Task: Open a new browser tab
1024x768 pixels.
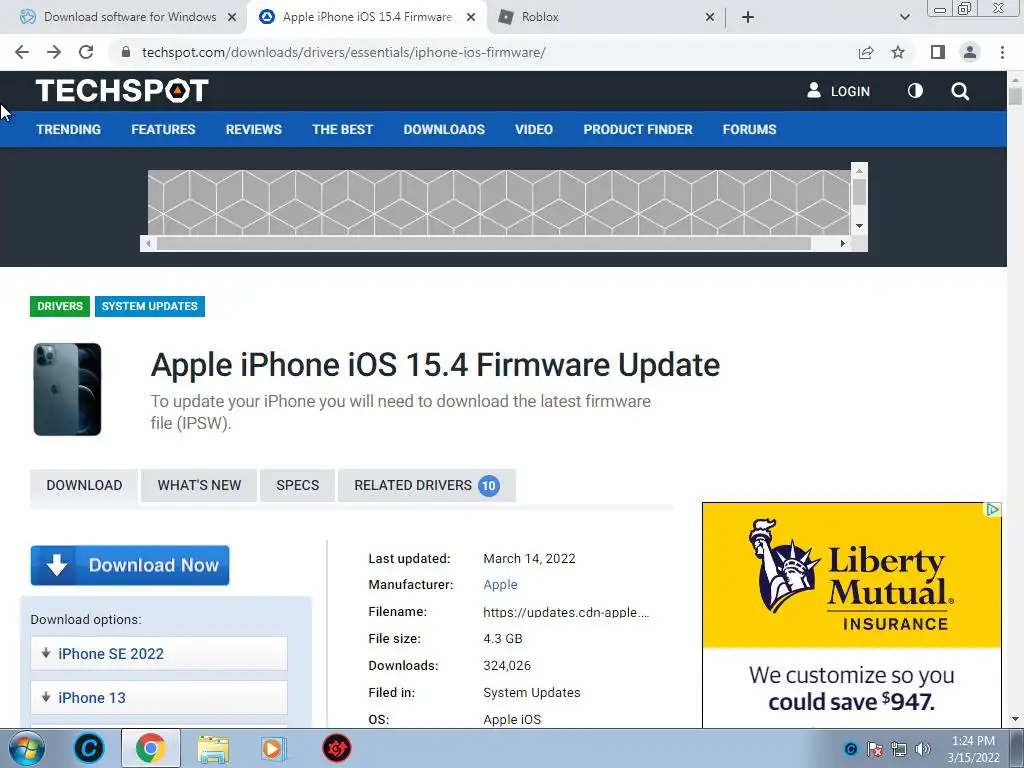Action: (x=748, y=17)
